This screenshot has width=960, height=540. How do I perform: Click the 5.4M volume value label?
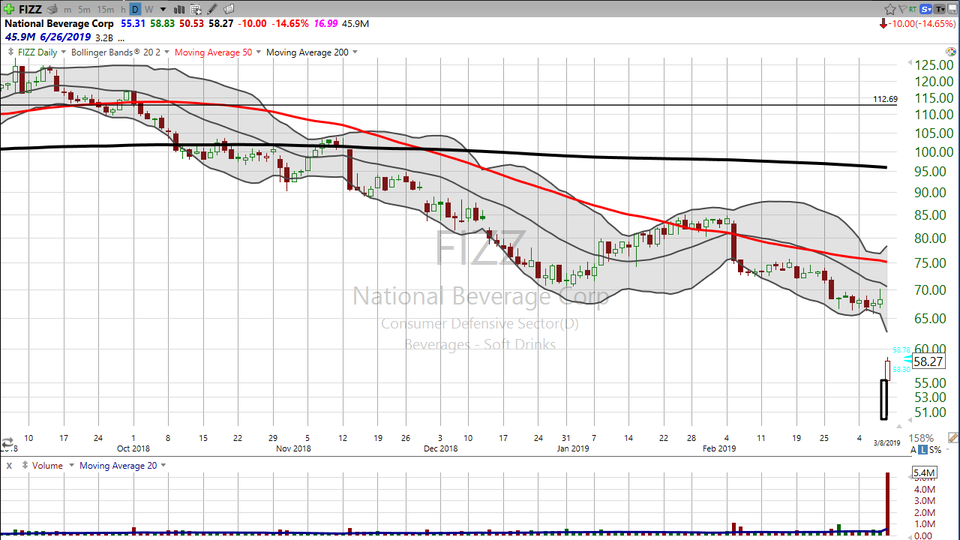coord(923,473)
